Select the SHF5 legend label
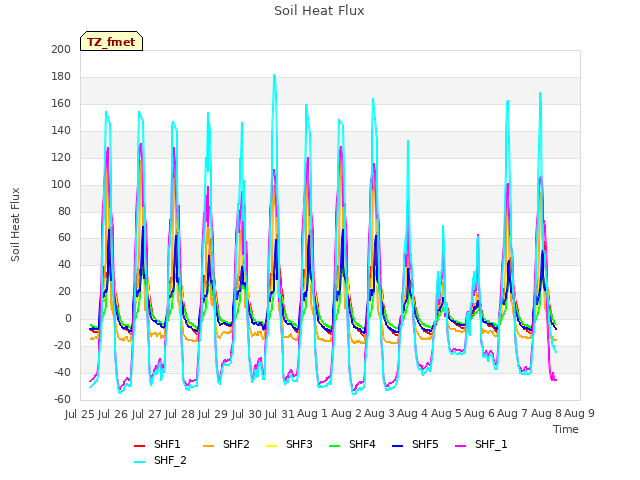Viewport: 640px width, 480px height. [x=425, y=444]
